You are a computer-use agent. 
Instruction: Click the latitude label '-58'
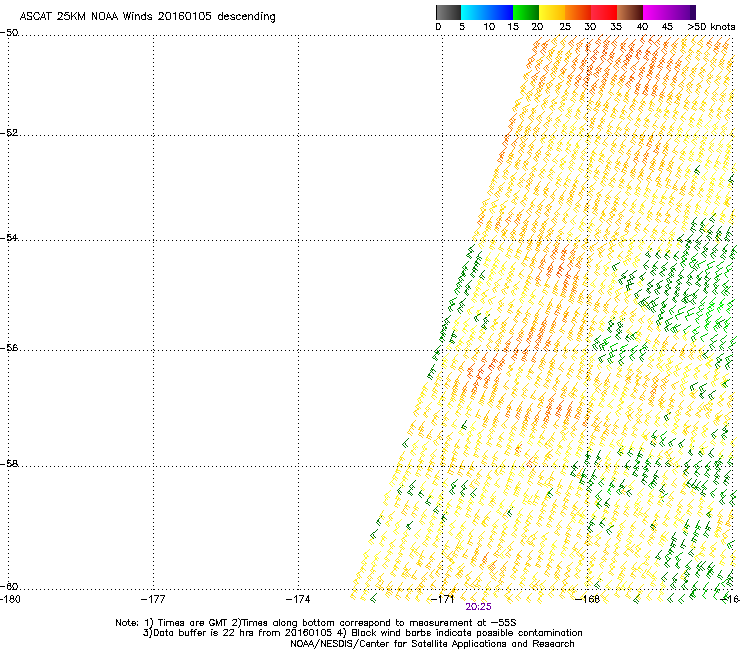coord(9,464)
